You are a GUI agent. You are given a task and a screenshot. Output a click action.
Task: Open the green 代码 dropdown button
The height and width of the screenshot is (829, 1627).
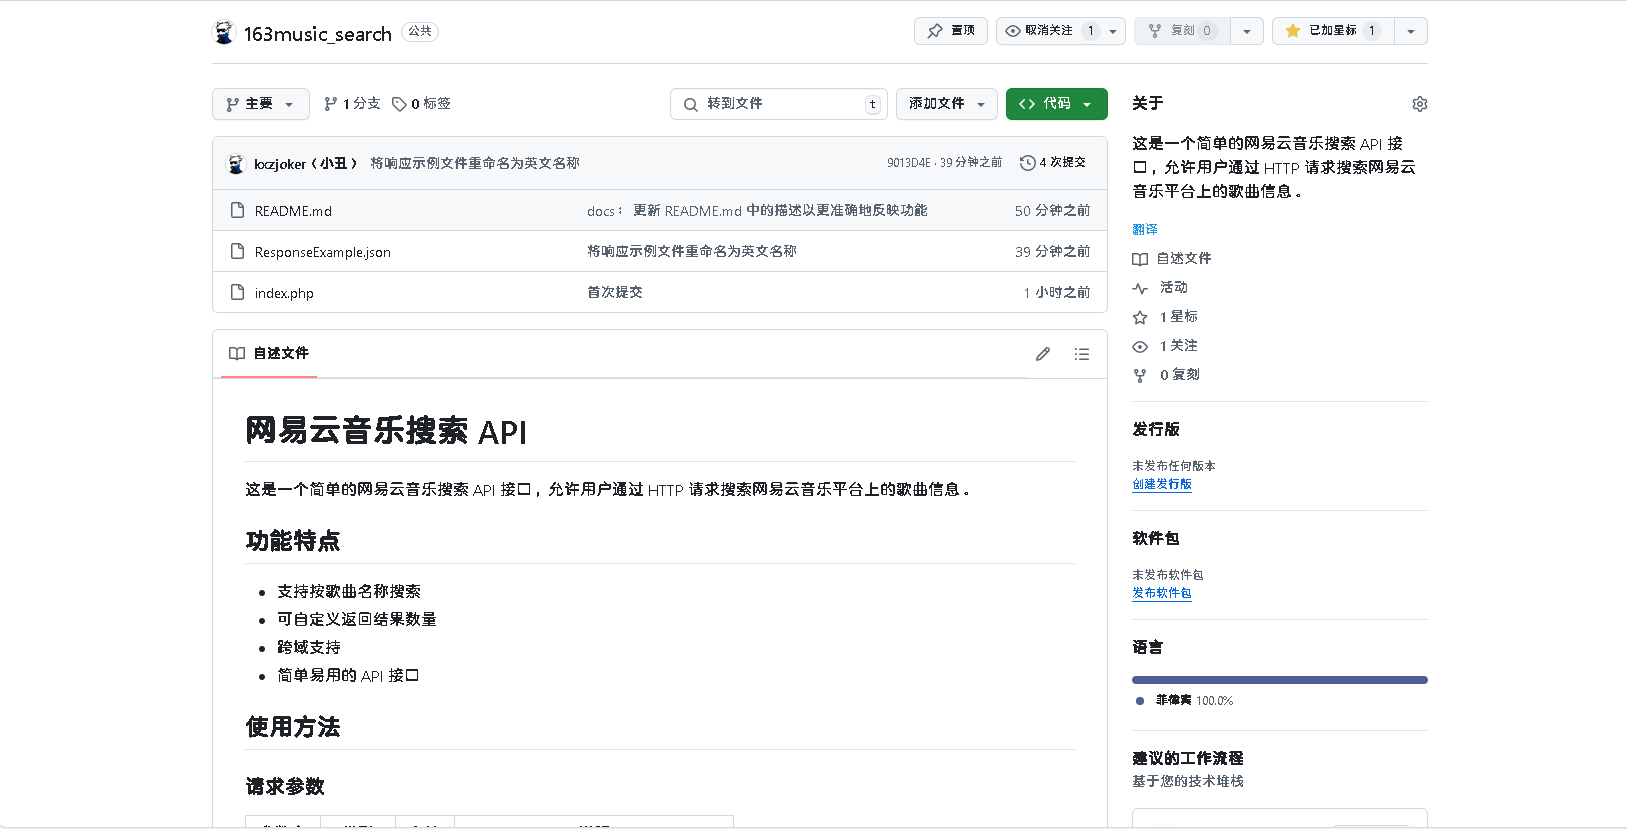click(1056, 104)
